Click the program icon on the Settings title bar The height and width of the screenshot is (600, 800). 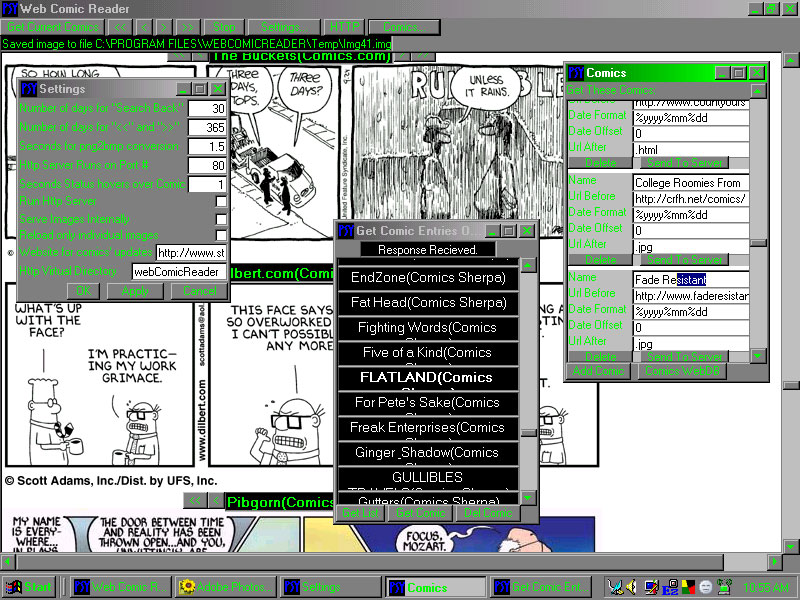click(x=28, y=87)
